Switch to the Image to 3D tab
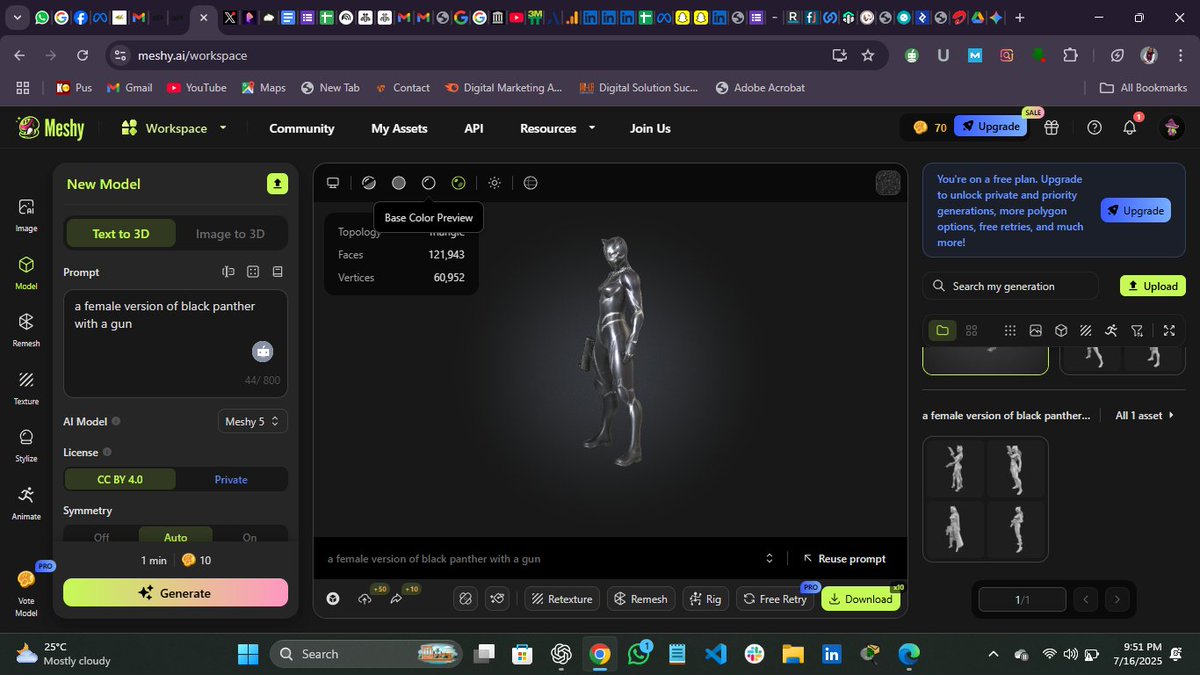1200x675 pixels. 230,233
